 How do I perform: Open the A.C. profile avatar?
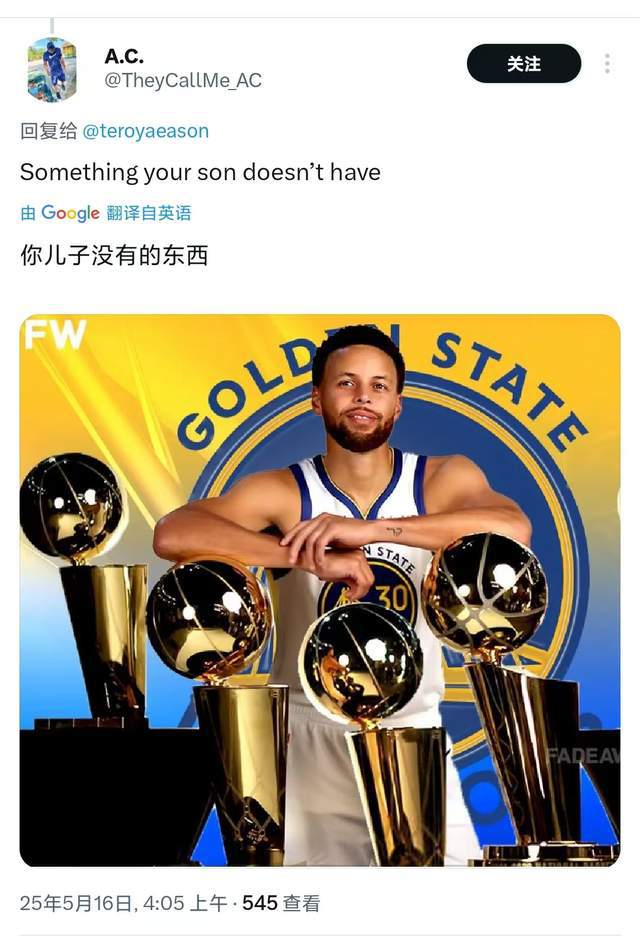53,69
